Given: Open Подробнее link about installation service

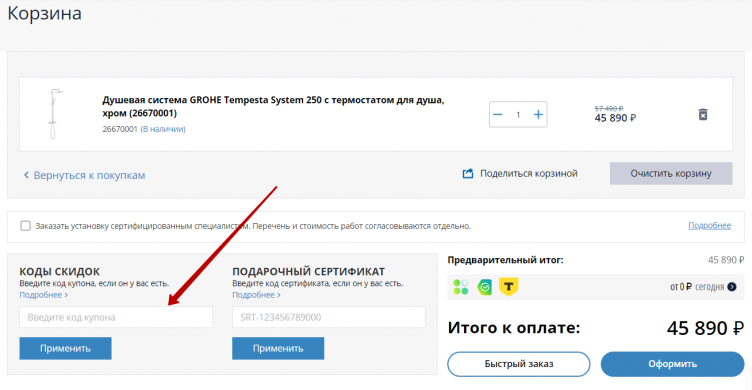Looking at the screenshot, I should 709,225.
